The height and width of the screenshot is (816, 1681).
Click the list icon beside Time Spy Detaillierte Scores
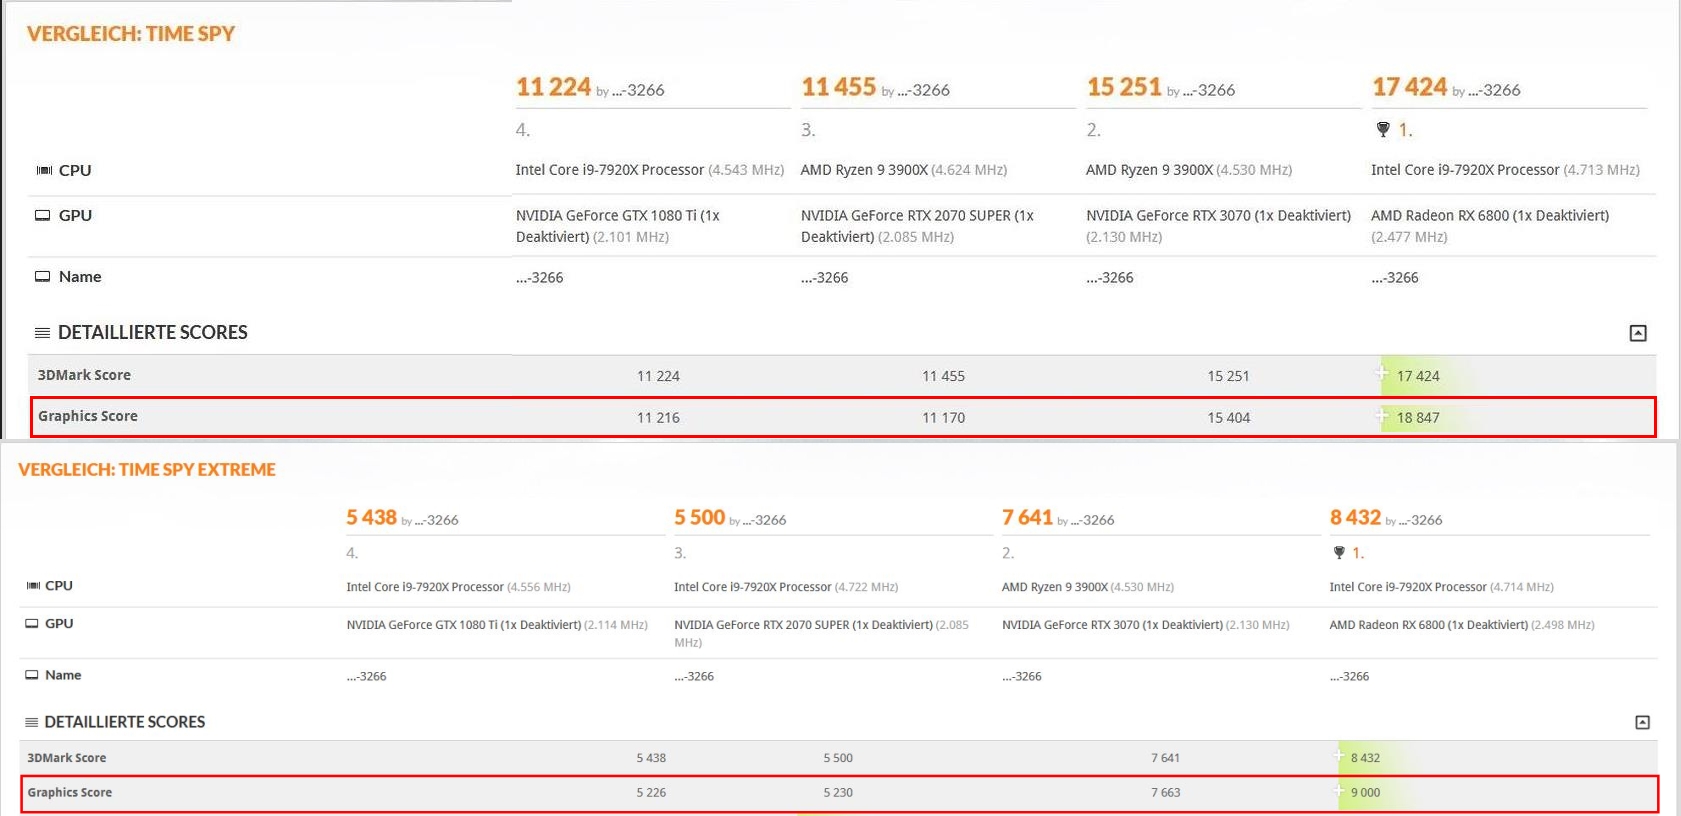point(42,333)
